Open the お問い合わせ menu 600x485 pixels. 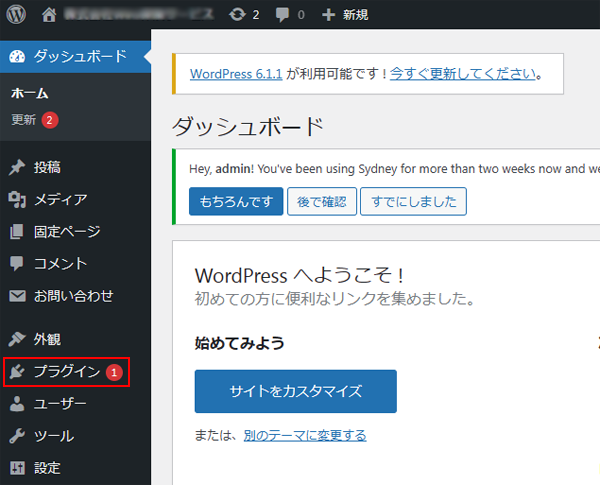click(75, 296)
